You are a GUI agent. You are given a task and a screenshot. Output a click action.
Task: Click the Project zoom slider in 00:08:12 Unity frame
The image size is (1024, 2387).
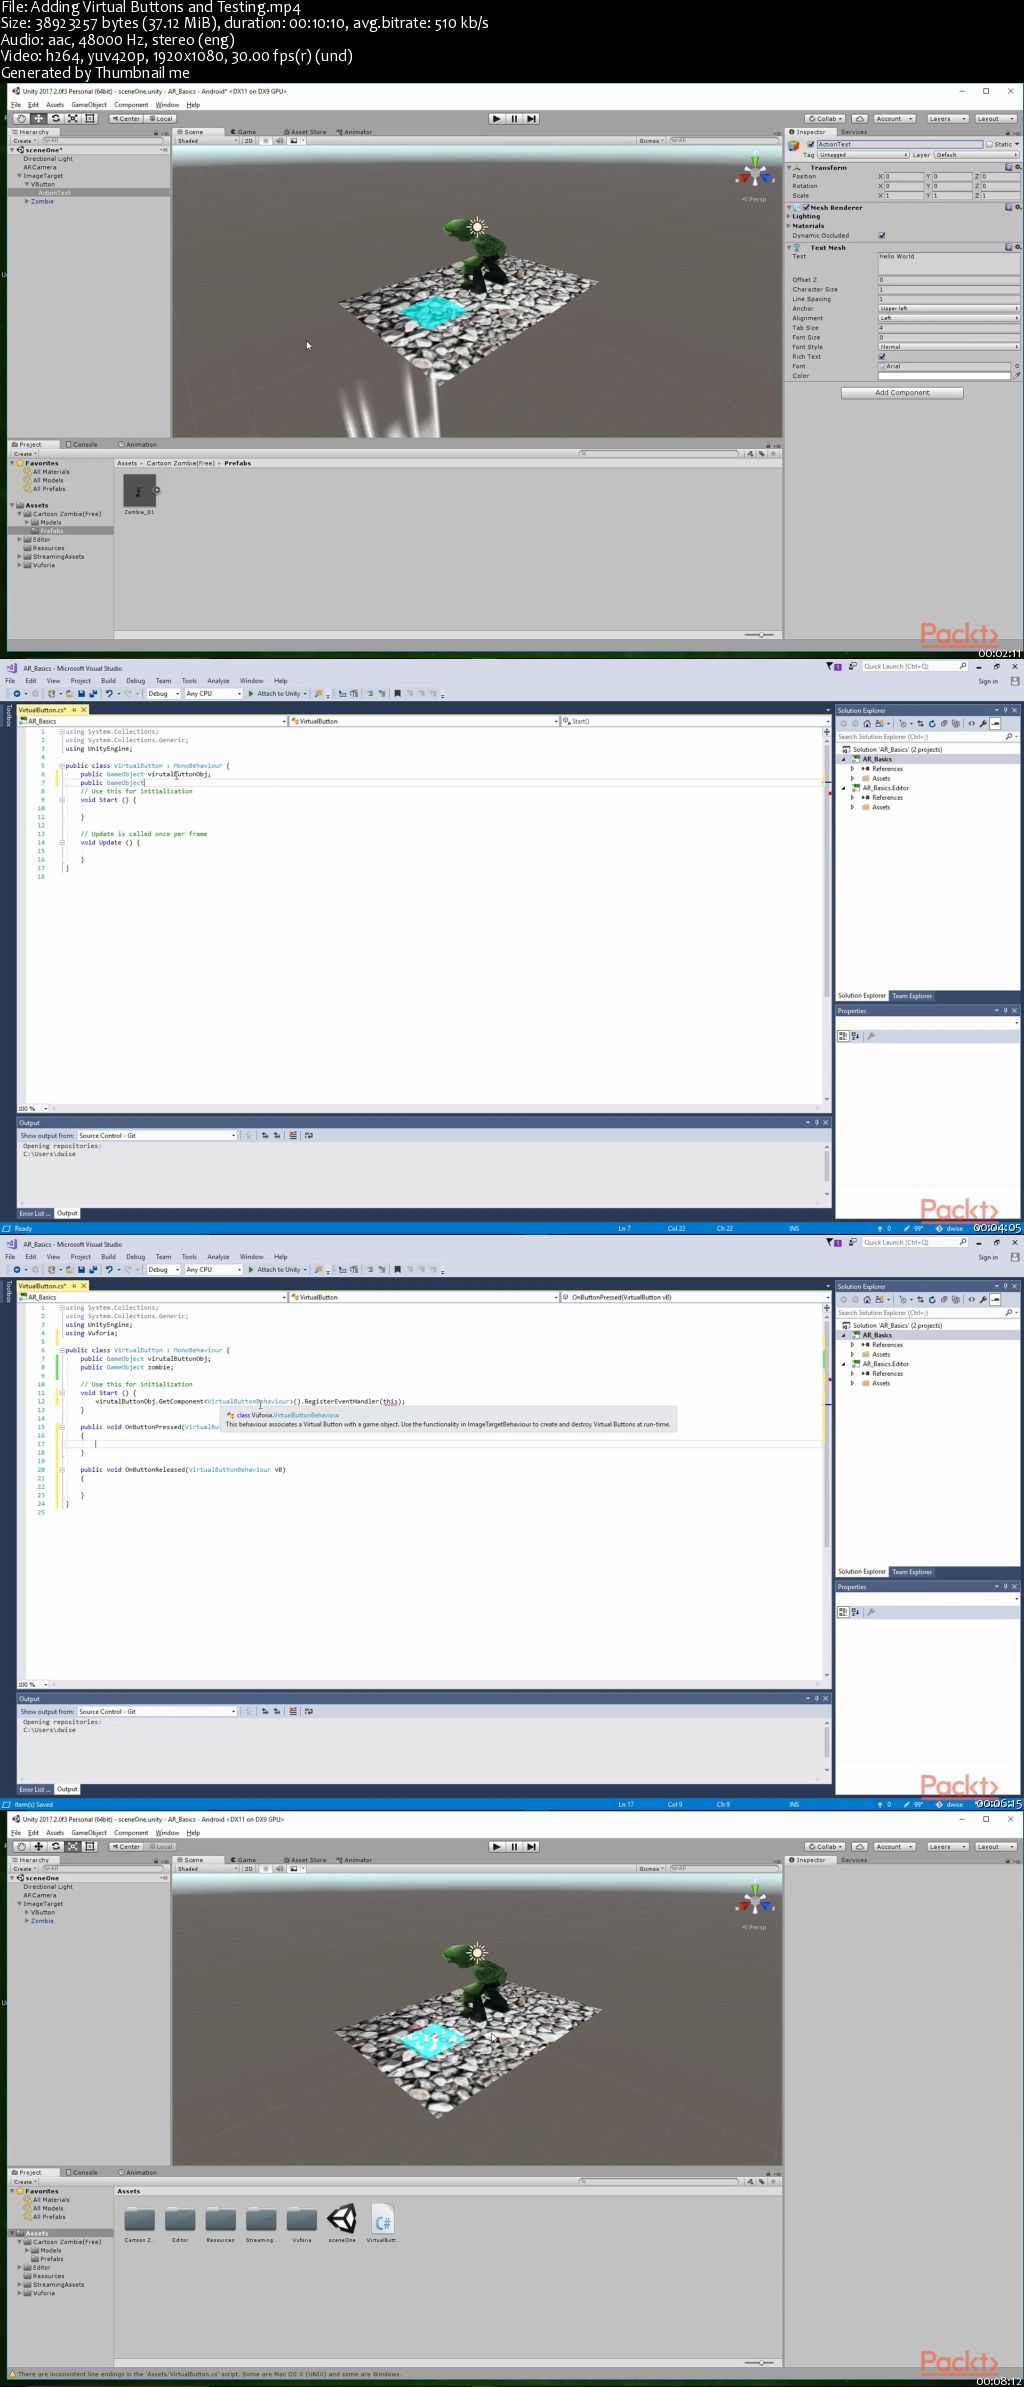761,2363
